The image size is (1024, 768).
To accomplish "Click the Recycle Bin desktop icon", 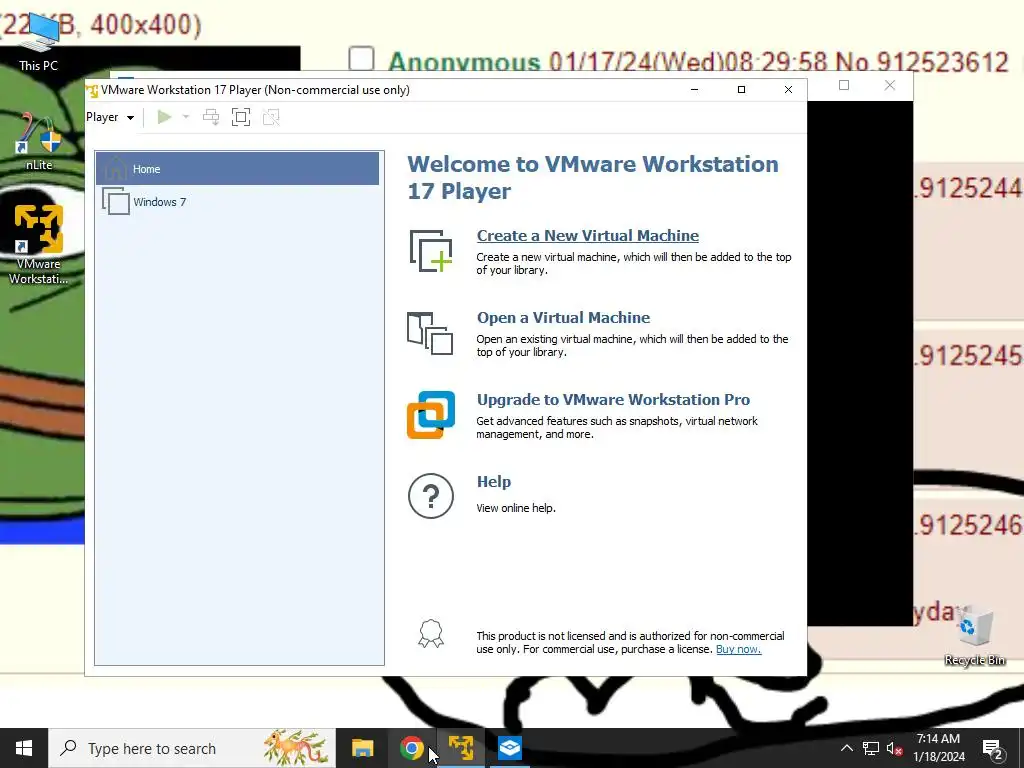I will [974, 636].
